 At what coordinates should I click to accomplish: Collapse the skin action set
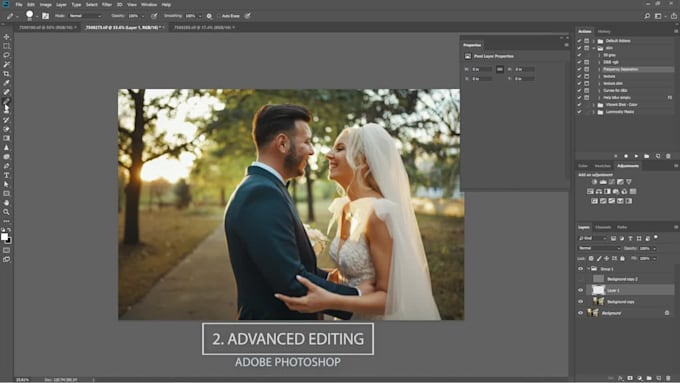tap(594, 48)
